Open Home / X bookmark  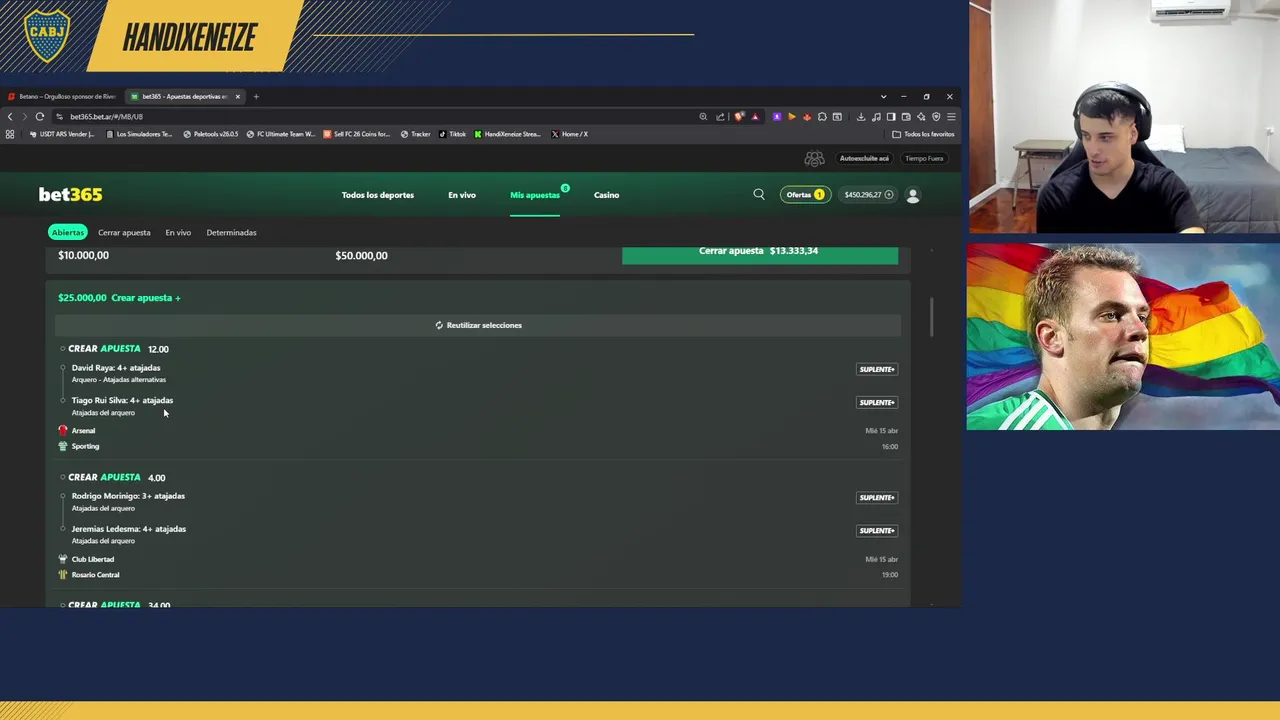click(569, 134)
